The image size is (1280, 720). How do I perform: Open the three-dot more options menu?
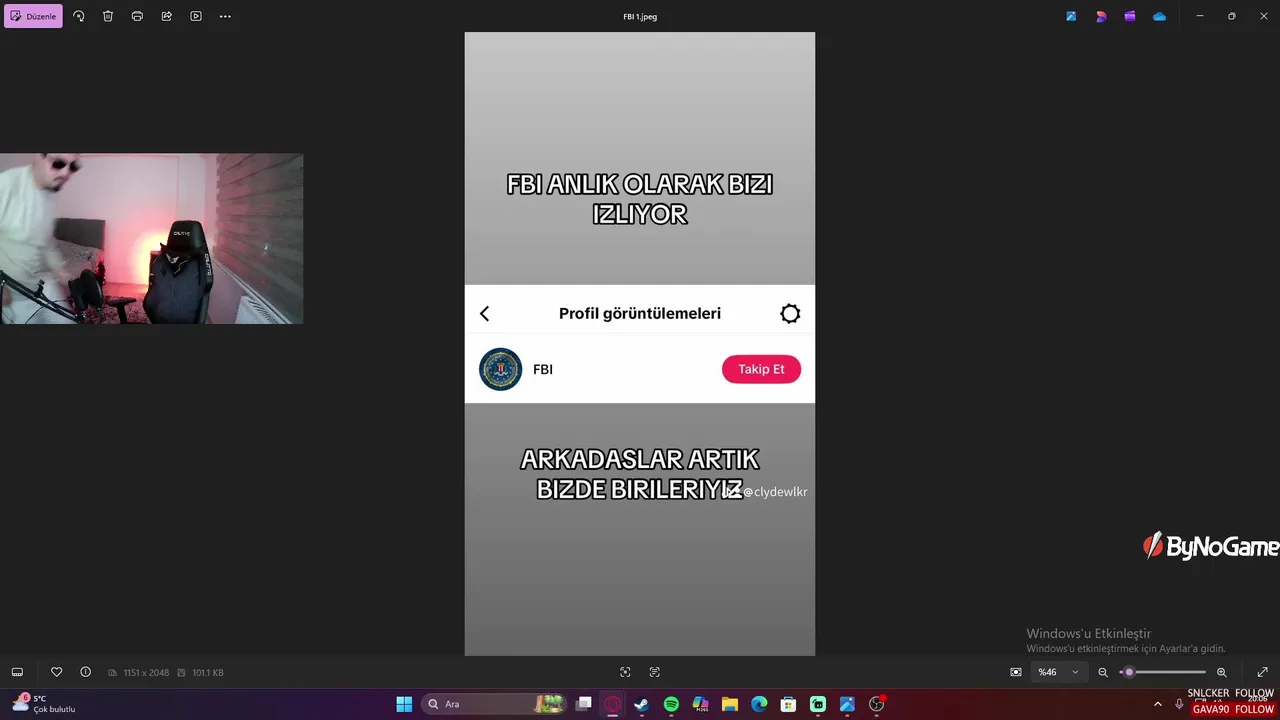click(x=225, y=16)
